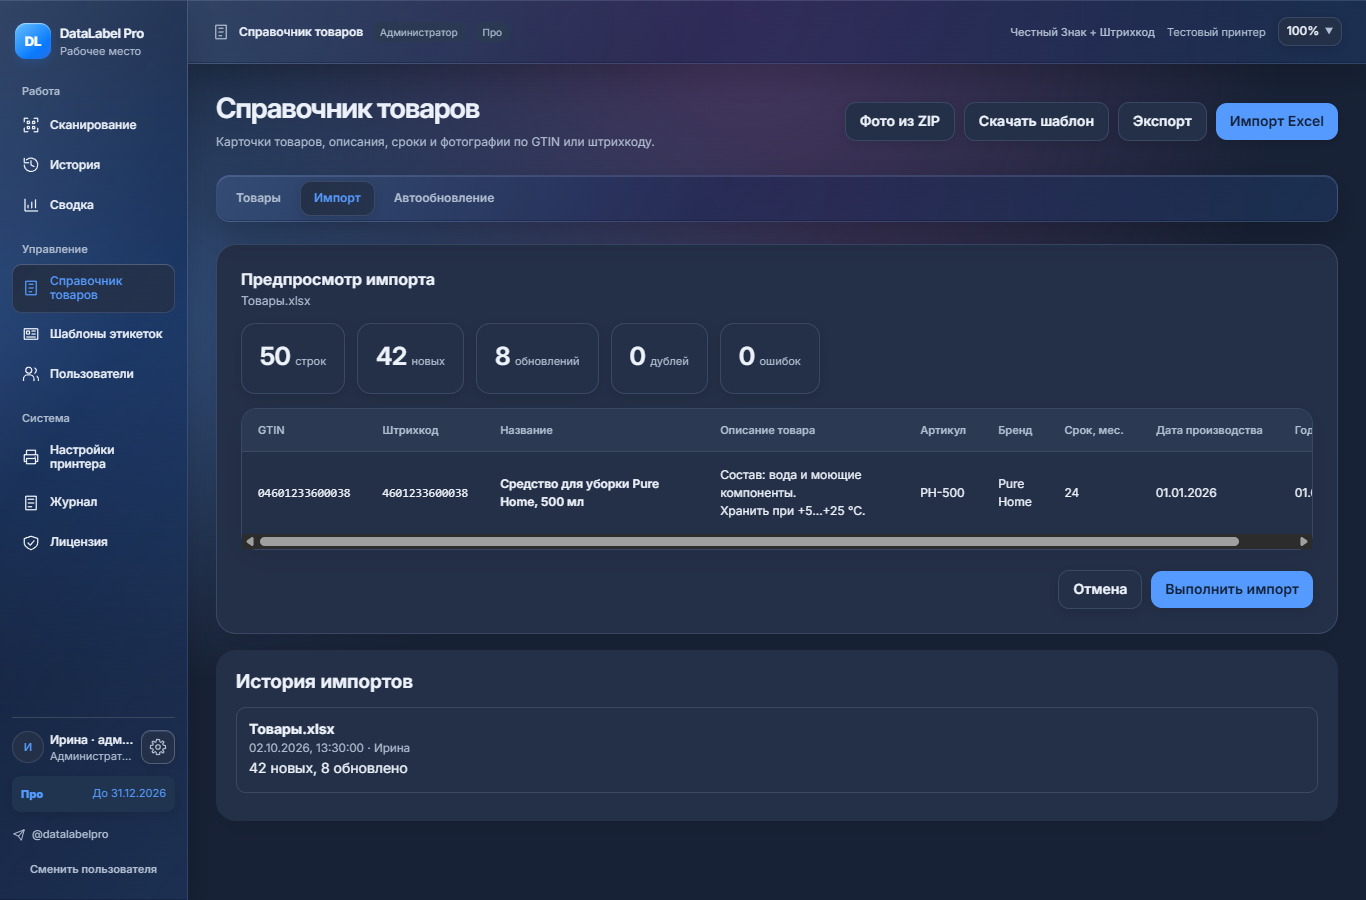The width and height of the screenshot is (1366, 900).
Task: Click the Пользователи people icon
Action: coord(31,374)
